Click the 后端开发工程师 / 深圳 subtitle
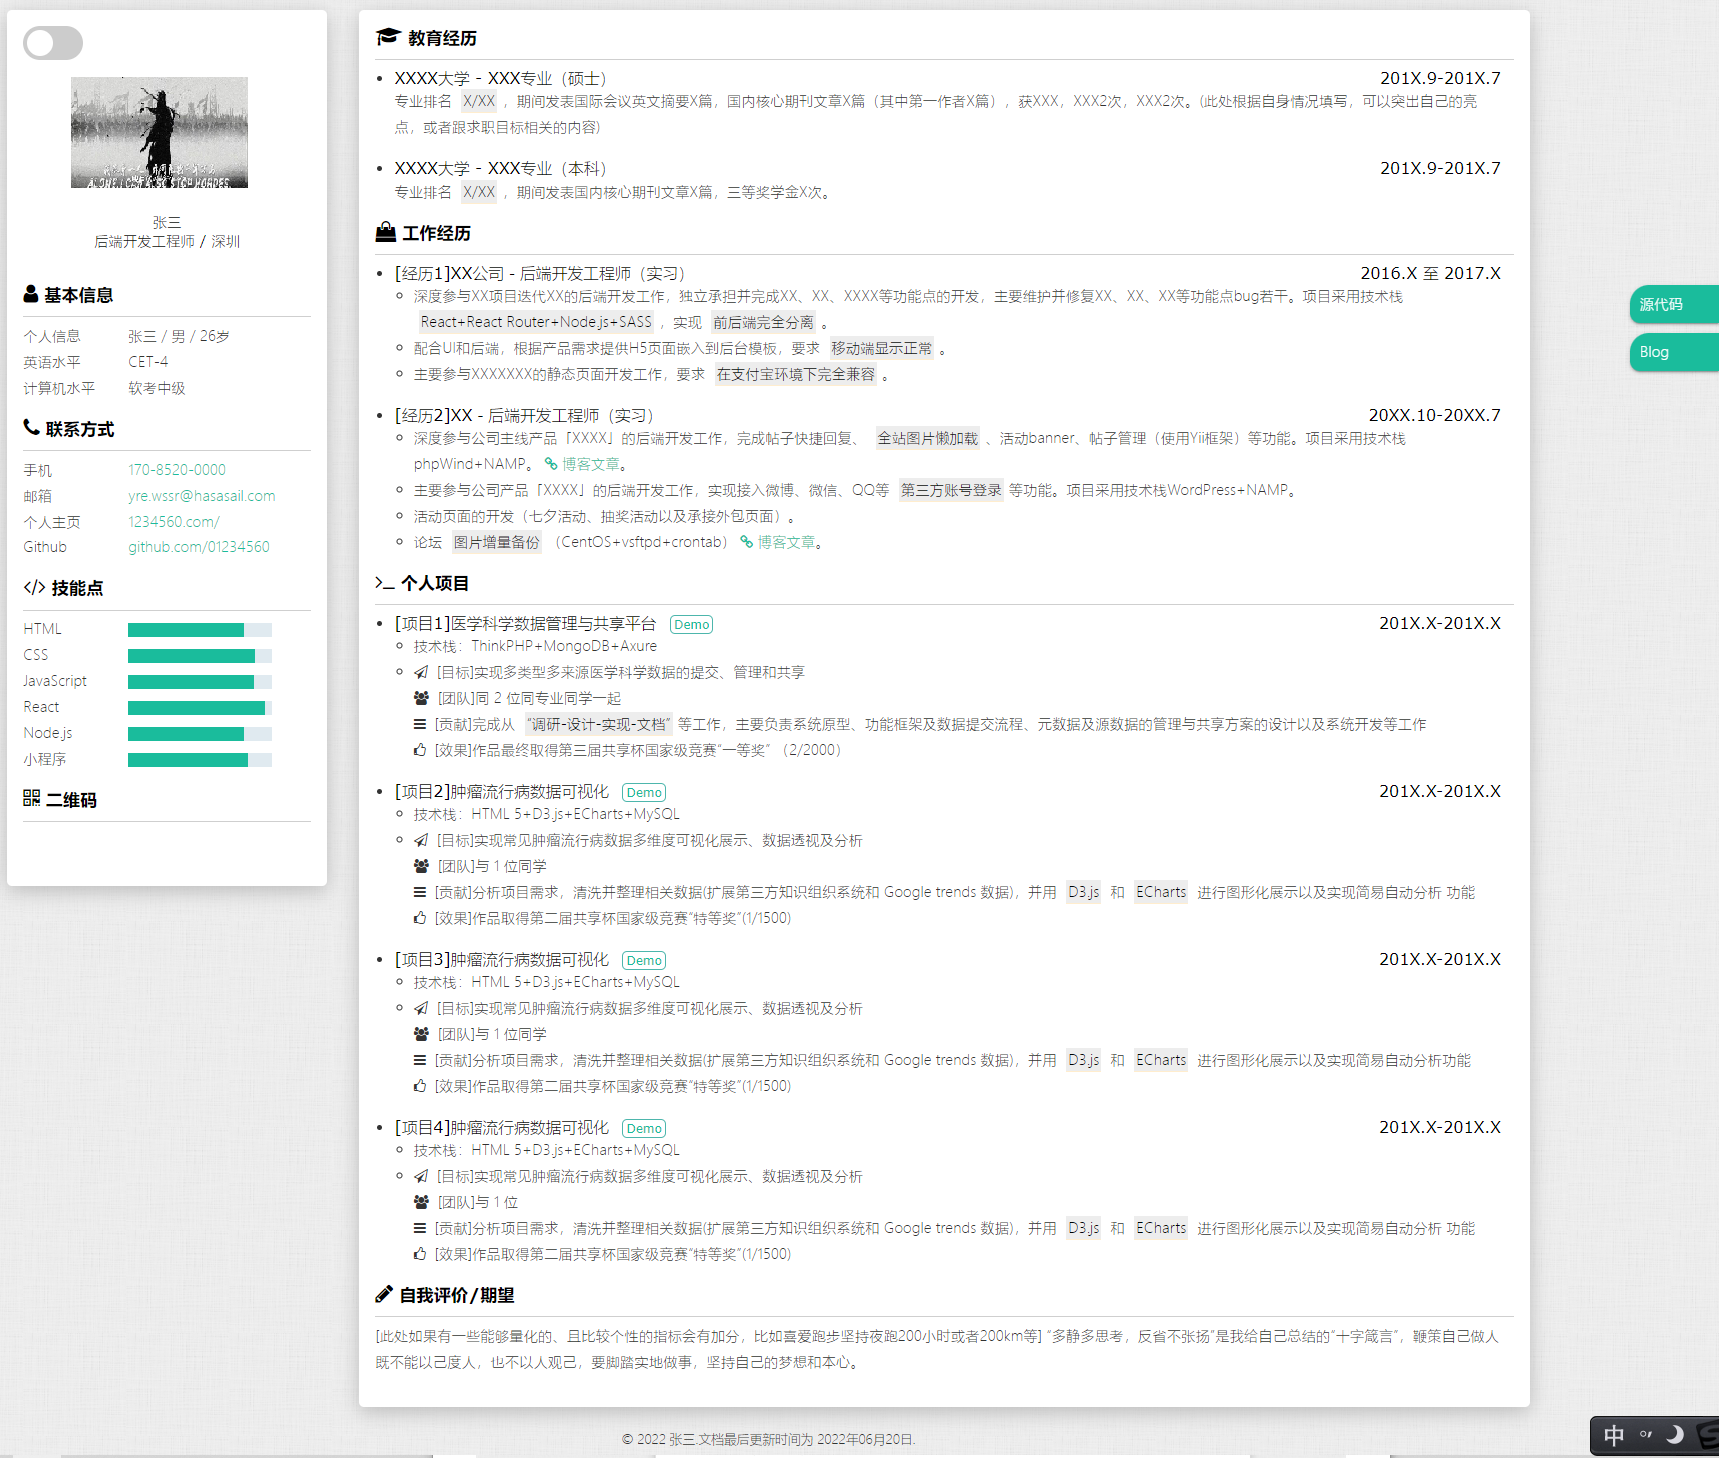 click(x=167, y=241)
